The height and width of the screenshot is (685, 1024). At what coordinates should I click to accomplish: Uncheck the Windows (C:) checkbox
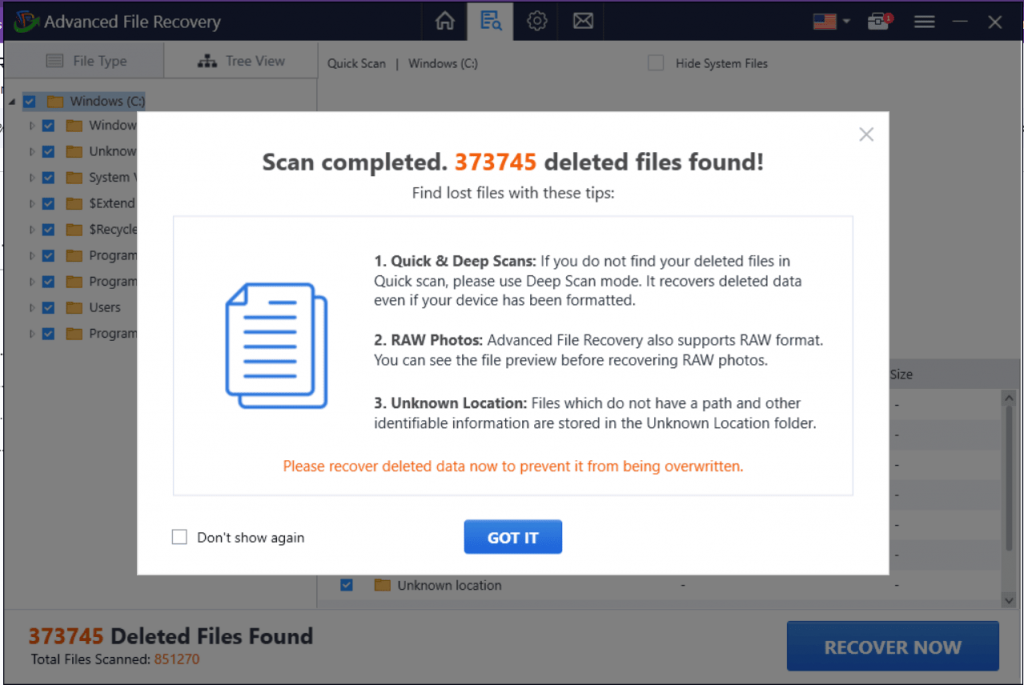29,100
